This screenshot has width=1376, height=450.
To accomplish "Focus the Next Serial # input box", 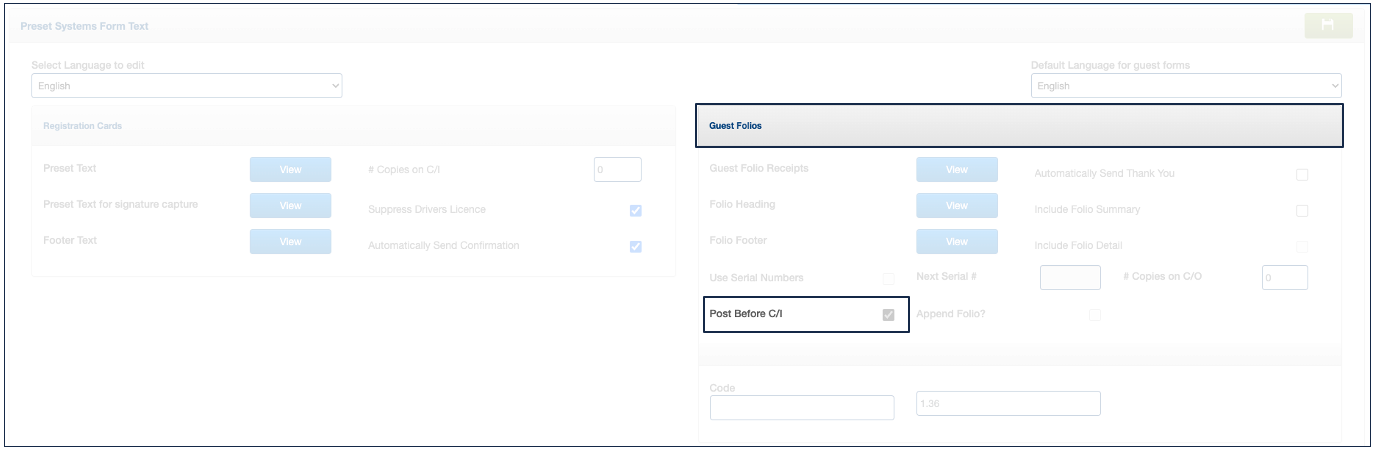I will click(1070, 278).
